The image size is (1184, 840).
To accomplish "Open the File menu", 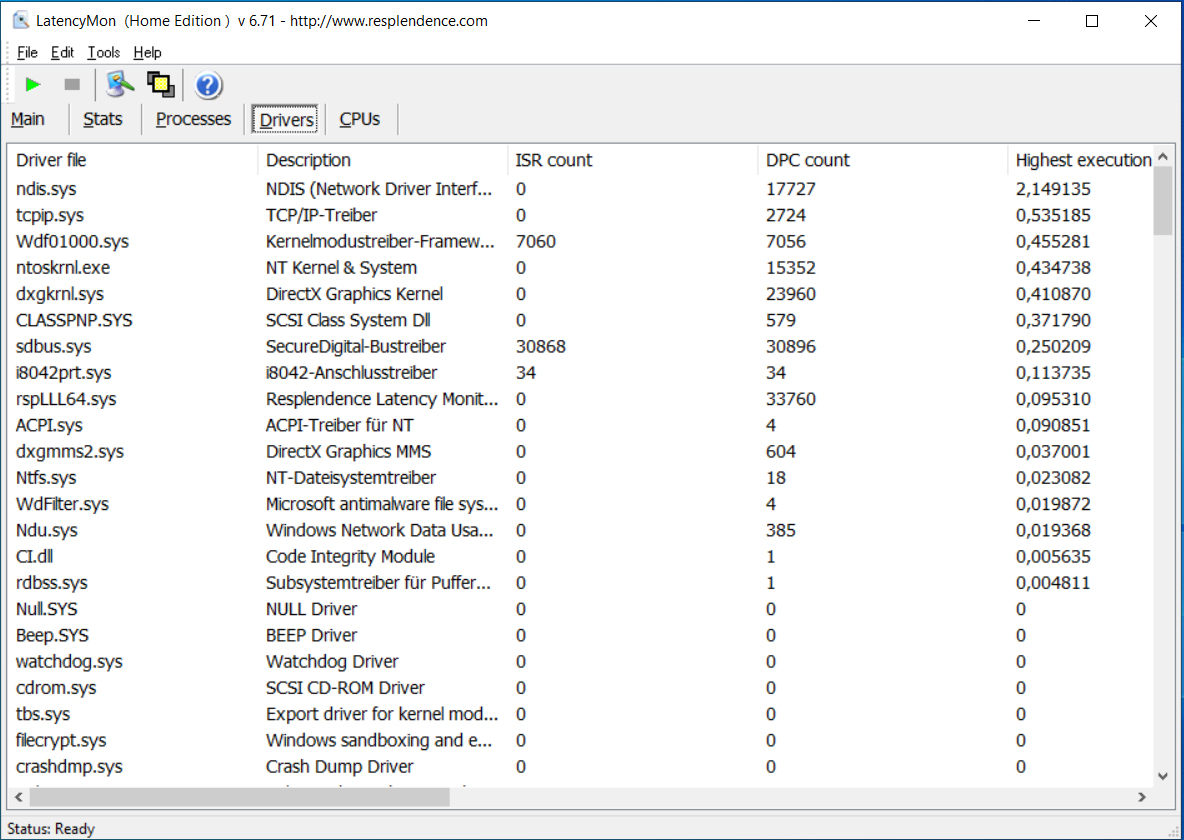I will (x=27, y=53).
